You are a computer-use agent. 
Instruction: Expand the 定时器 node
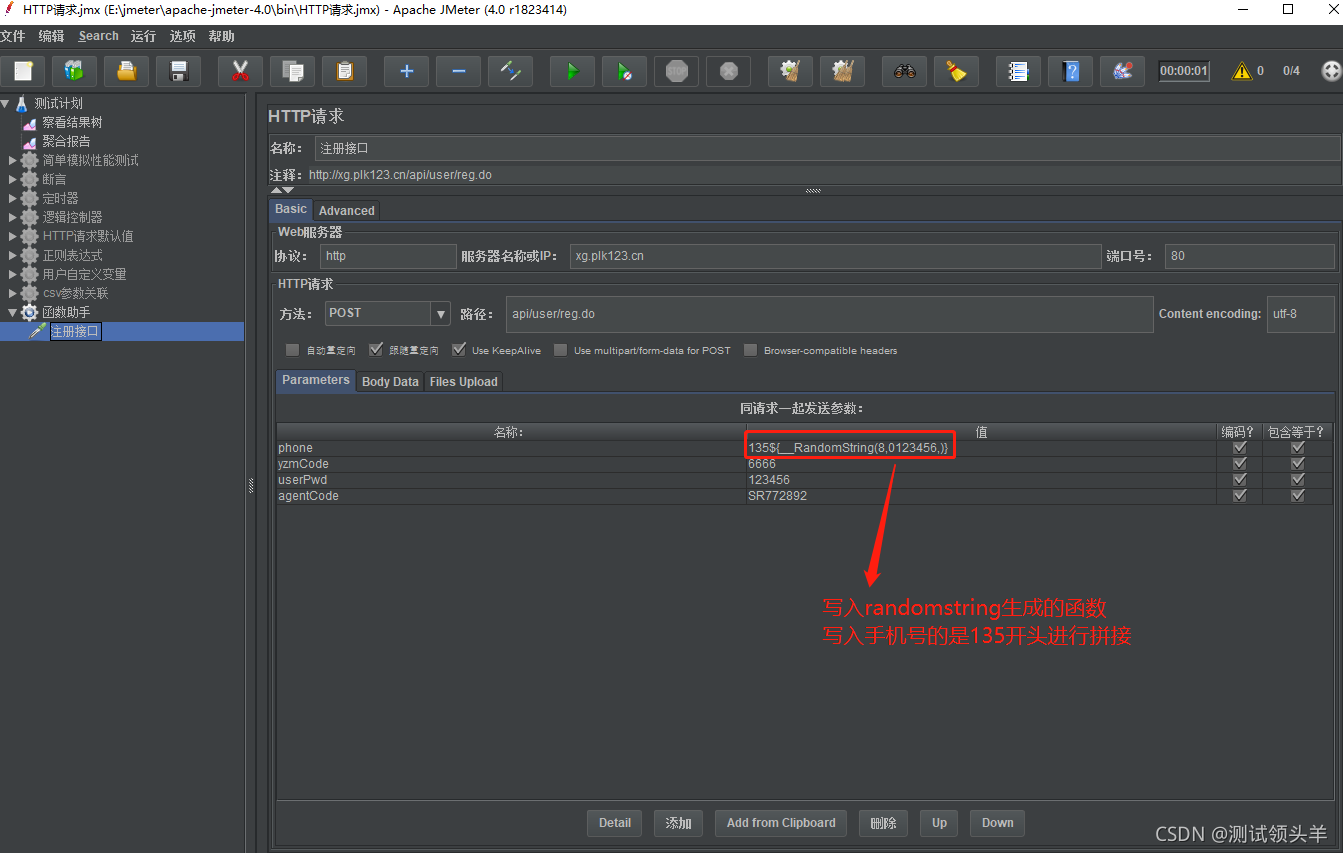pyautogui.click(x=13, y=198)
